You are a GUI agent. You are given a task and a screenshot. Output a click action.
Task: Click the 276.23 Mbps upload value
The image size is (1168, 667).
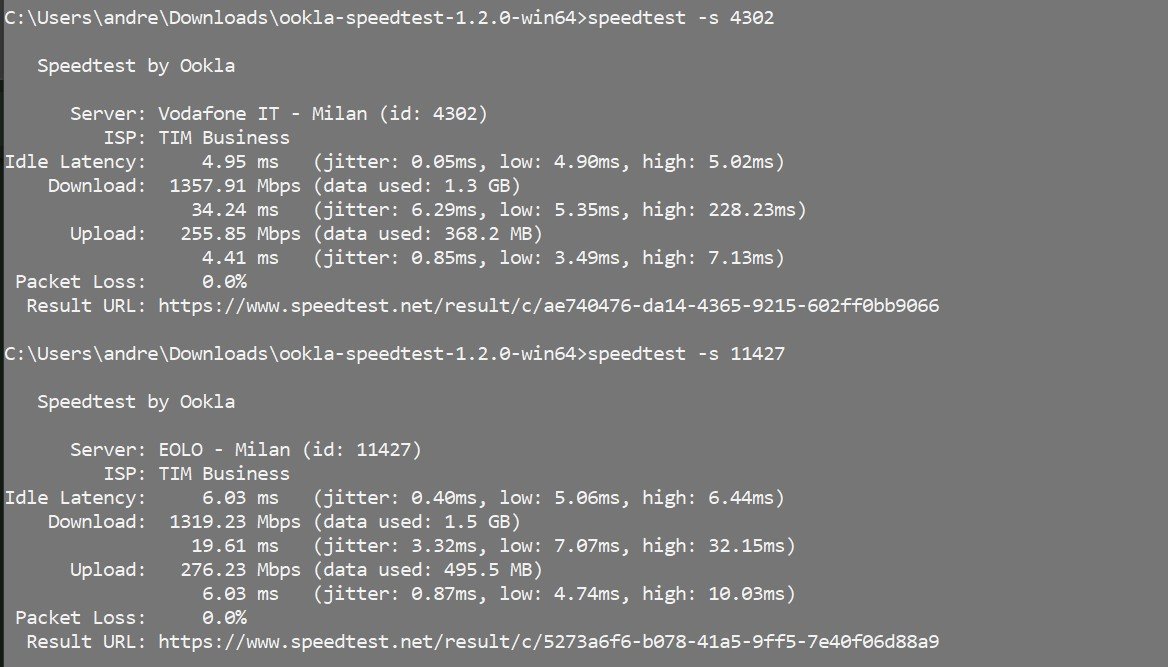240,570
